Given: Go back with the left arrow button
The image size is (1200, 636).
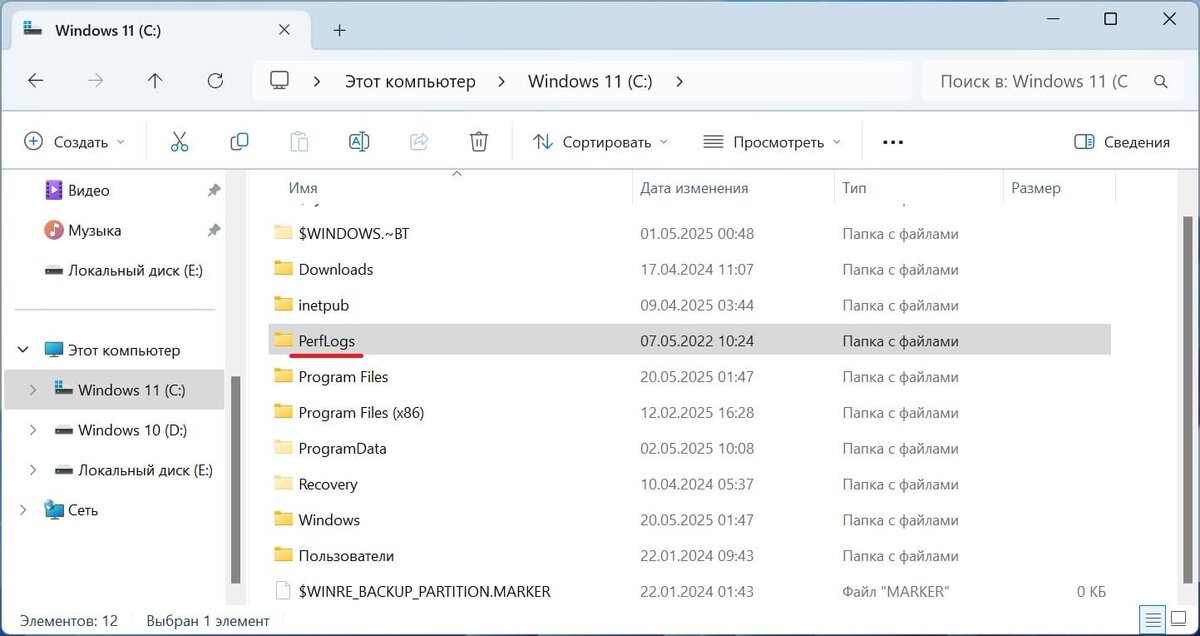Looking at the screenshot, I should (x=36, y=81).
